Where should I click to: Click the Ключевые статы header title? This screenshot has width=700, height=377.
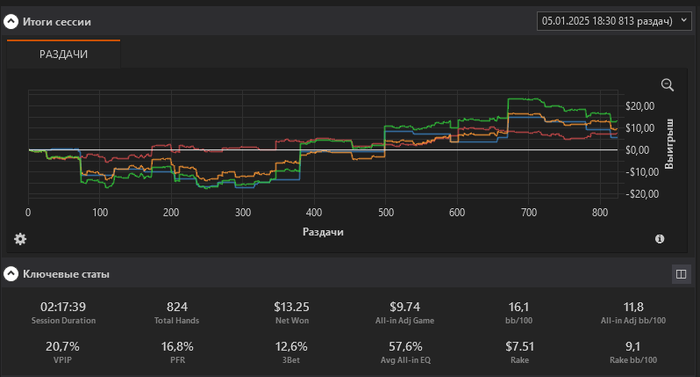click(x=66, y=274)
